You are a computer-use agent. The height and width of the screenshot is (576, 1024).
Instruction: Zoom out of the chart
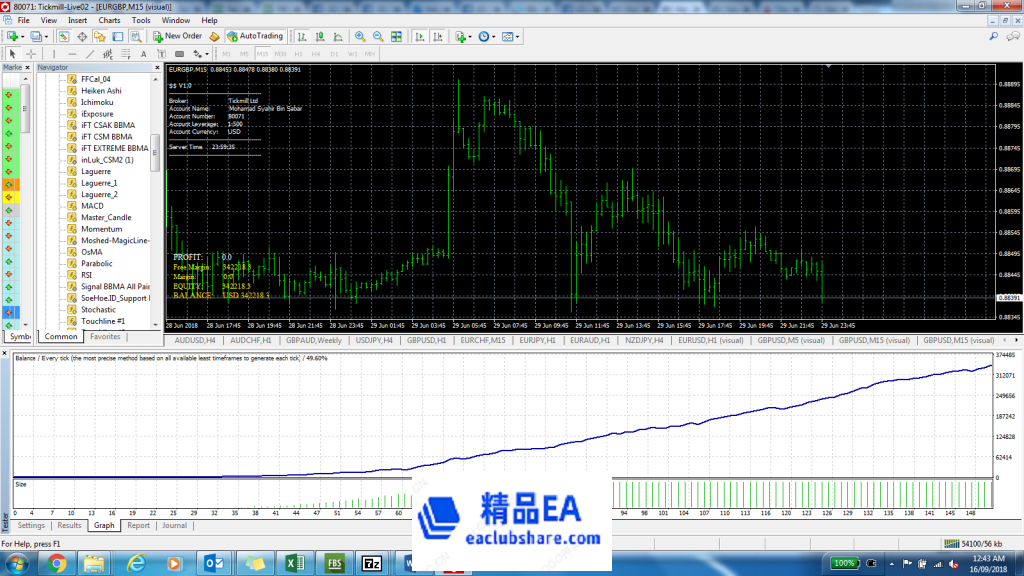pyautogui.click(x=377, y=36)
